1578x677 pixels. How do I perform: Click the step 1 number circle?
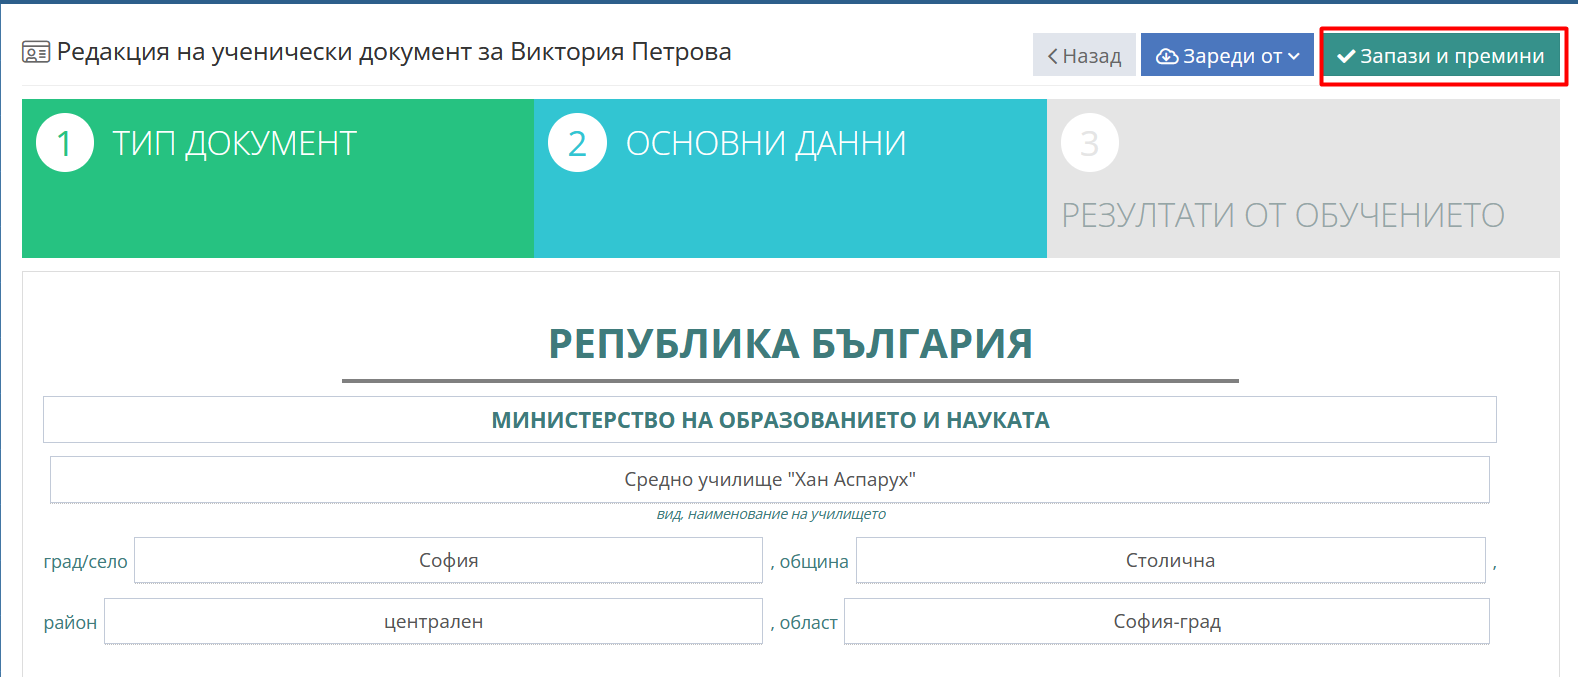(x=65, y=143)
